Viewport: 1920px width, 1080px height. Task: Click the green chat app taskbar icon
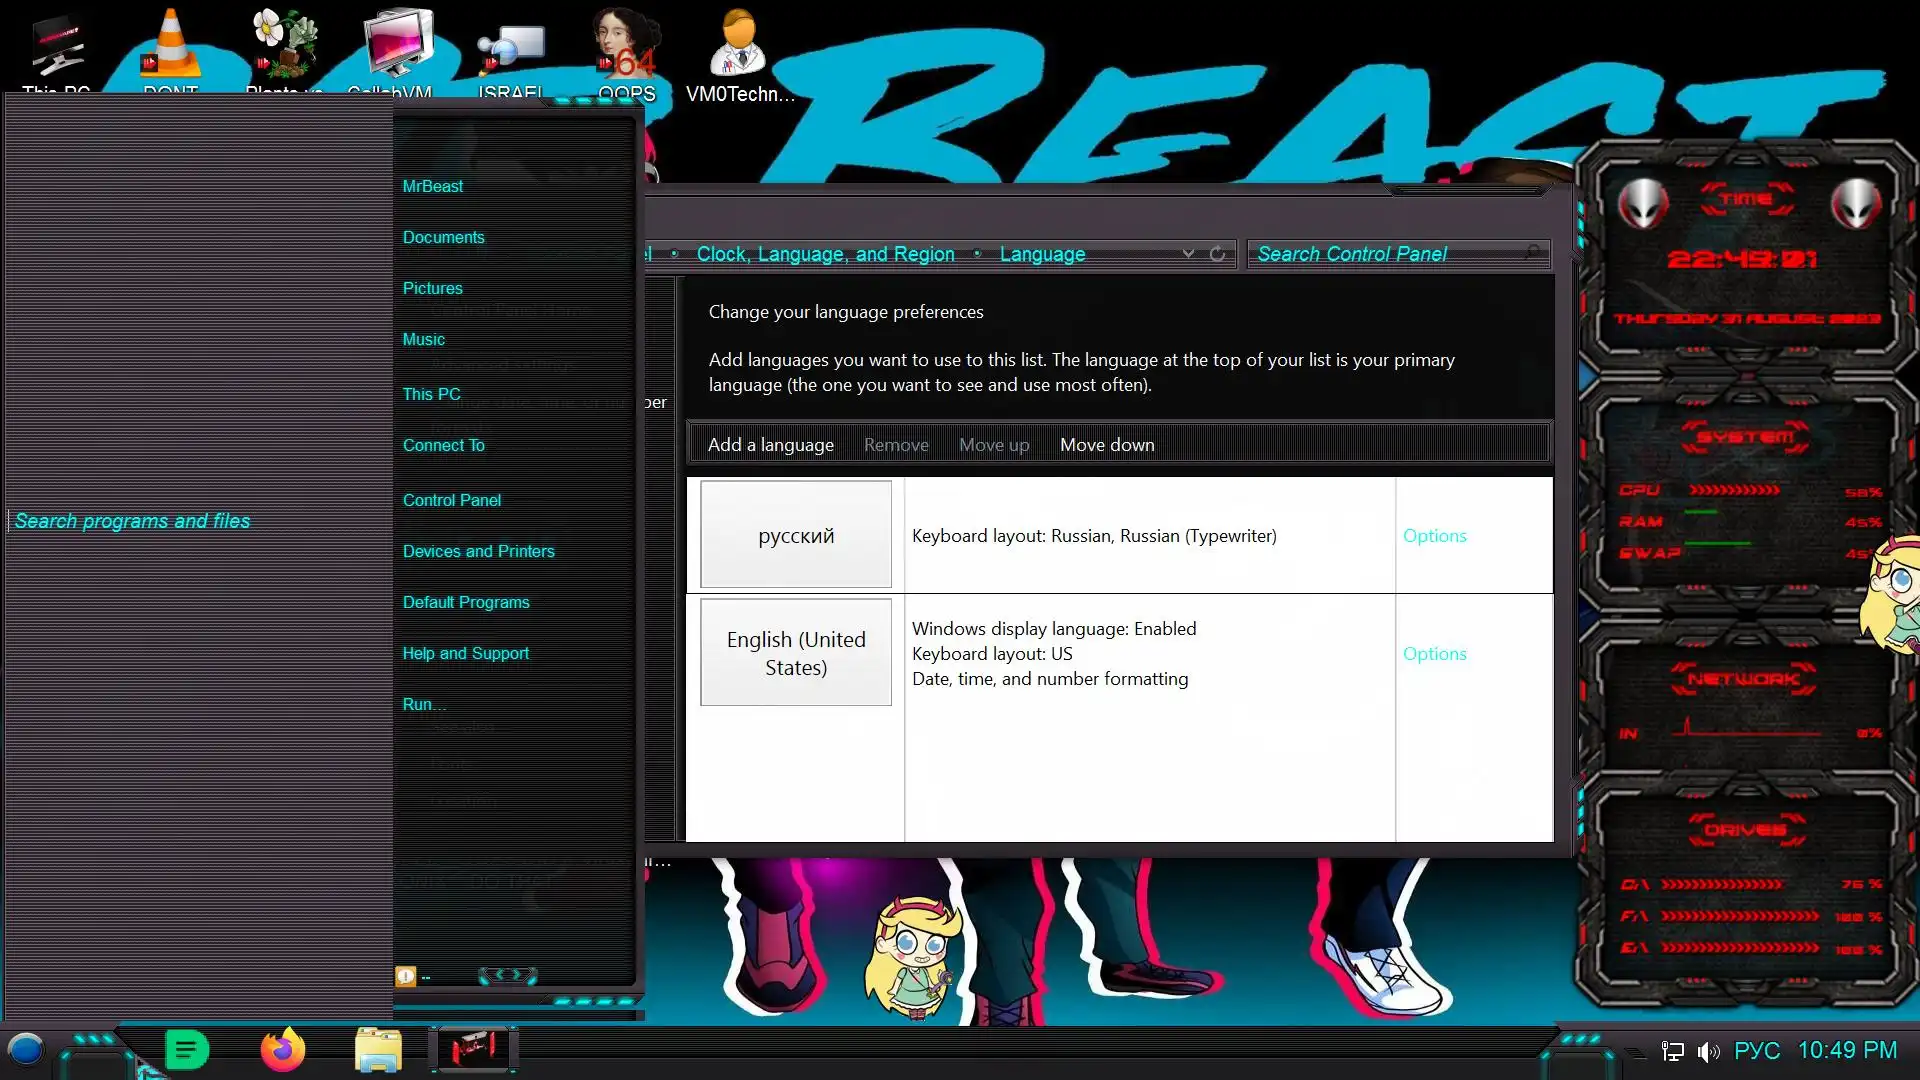(x=186, y=1050)
